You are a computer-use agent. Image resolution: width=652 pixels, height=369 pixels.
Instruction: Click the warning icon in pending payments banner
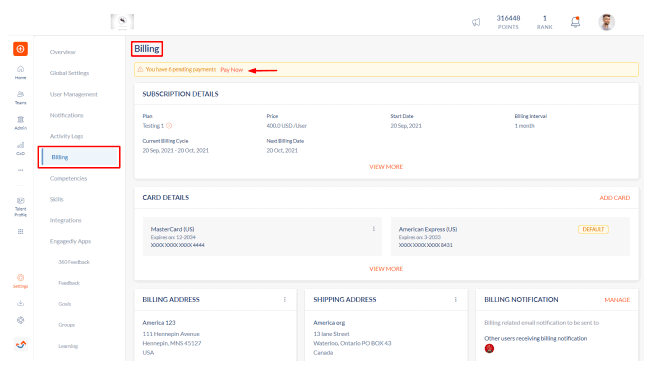coord(140,69)
